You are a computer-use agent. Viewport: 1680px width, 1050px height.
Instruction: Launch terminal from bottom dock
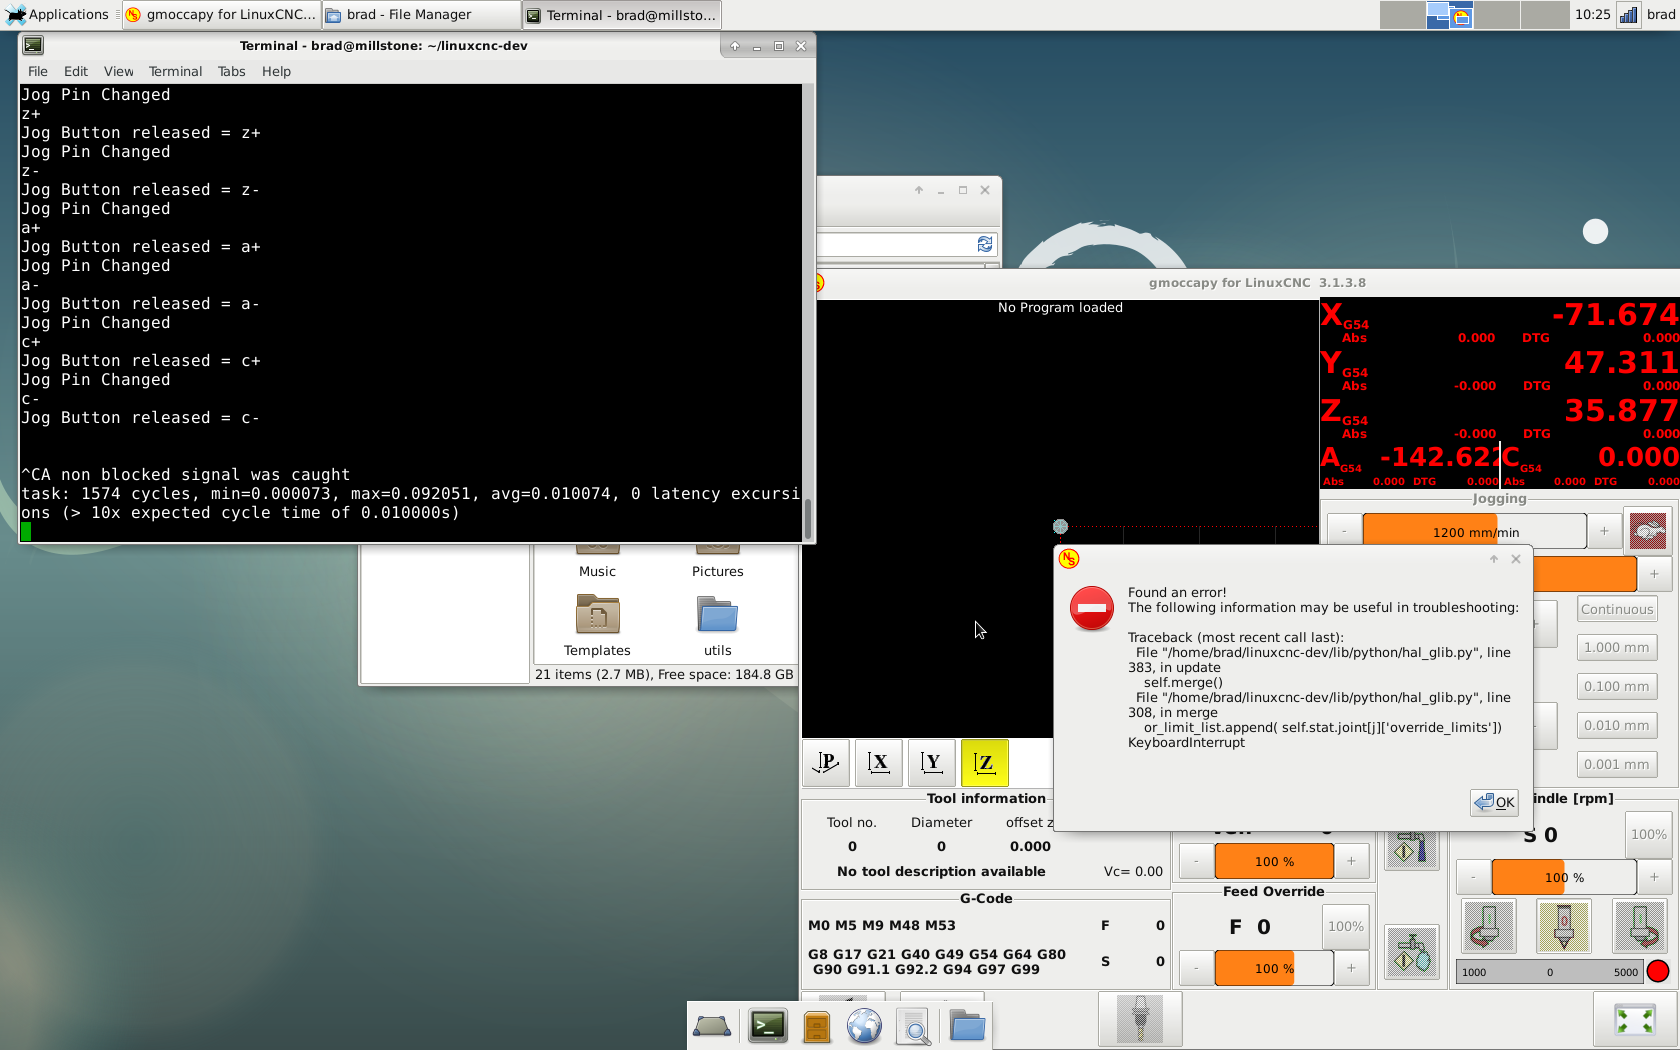click(767, 1026)
